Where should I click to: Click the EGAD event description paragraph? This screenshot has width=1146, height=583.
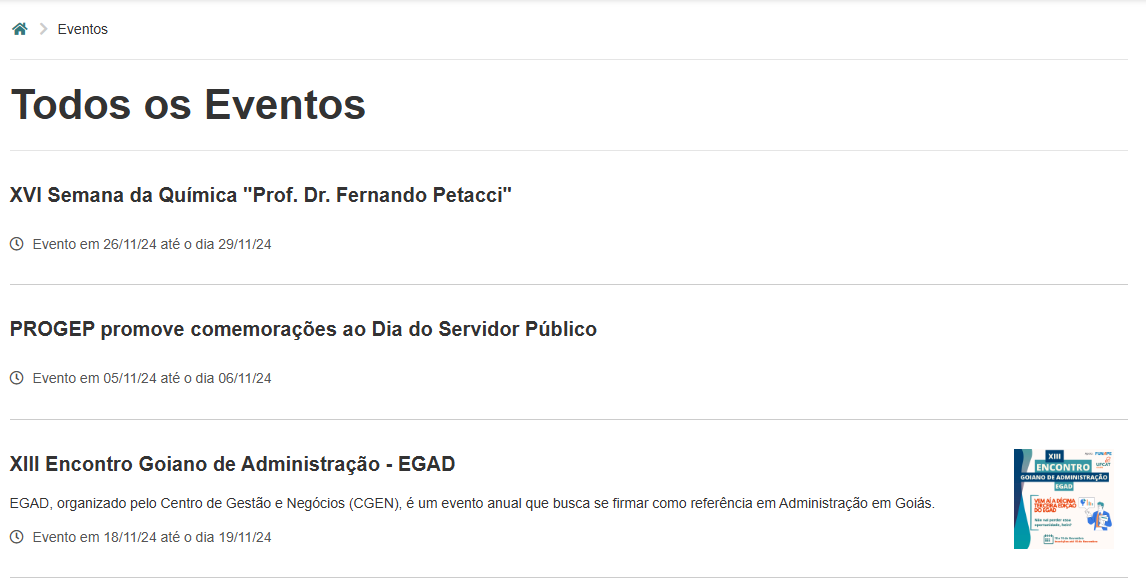[x=472, y=503]
